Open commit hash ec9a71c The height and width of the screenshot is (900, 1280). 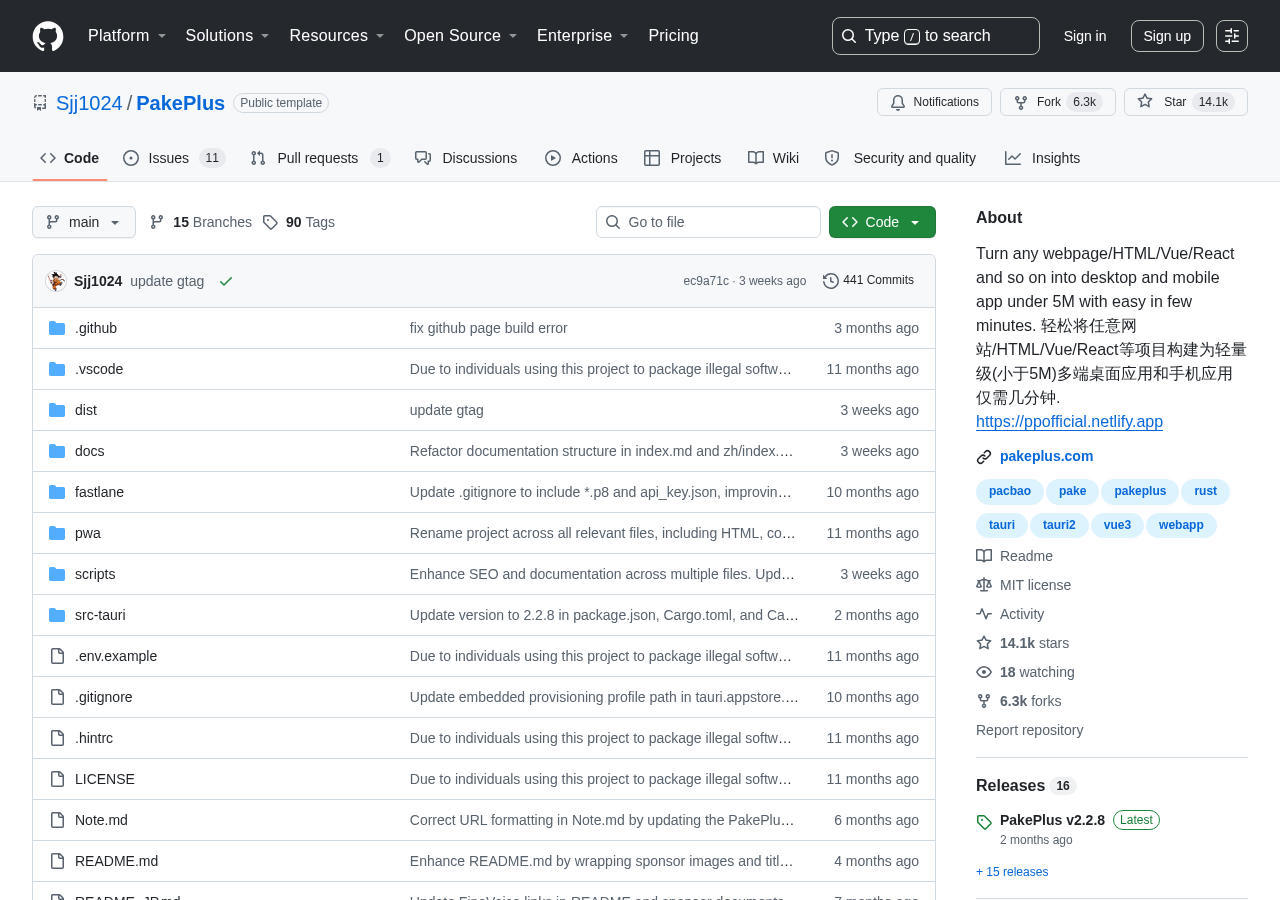(706, 281)
